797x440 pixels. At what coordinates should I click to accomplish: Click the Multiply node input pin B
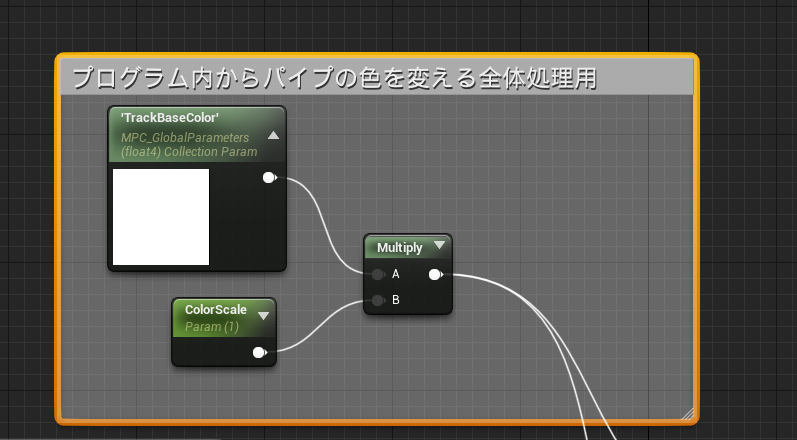click(x=377, y=300)
